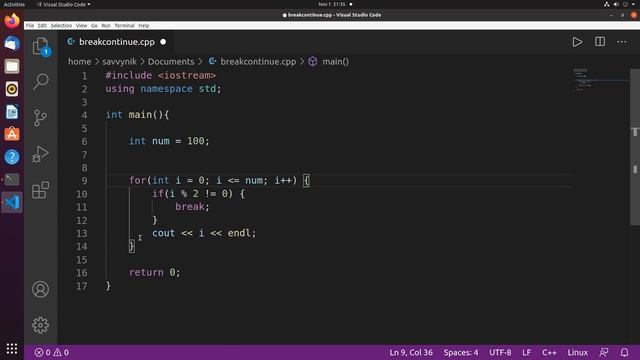
Task: Click home in breadcrumb path
Action: coord(80,62)
